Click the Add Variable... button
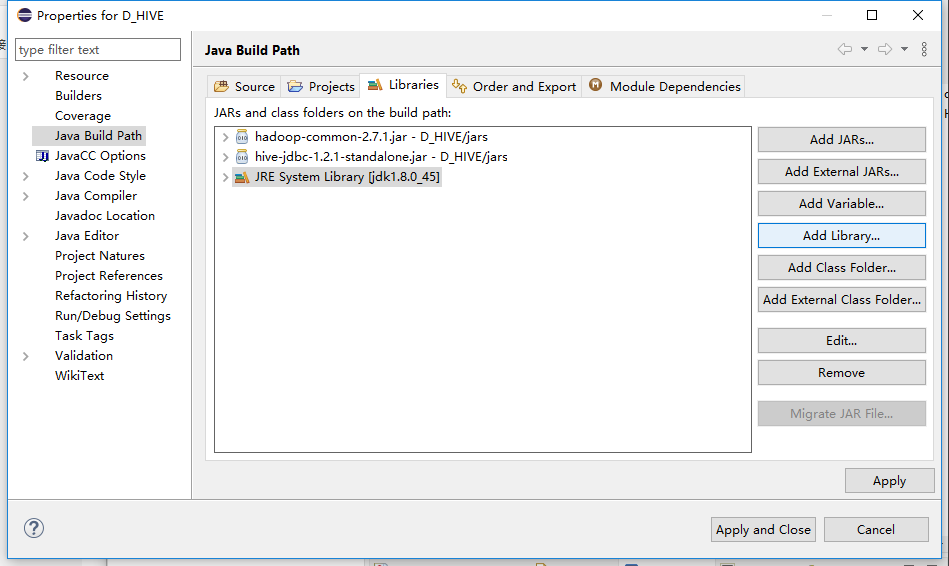949x566 pixels. click(841, 203)
